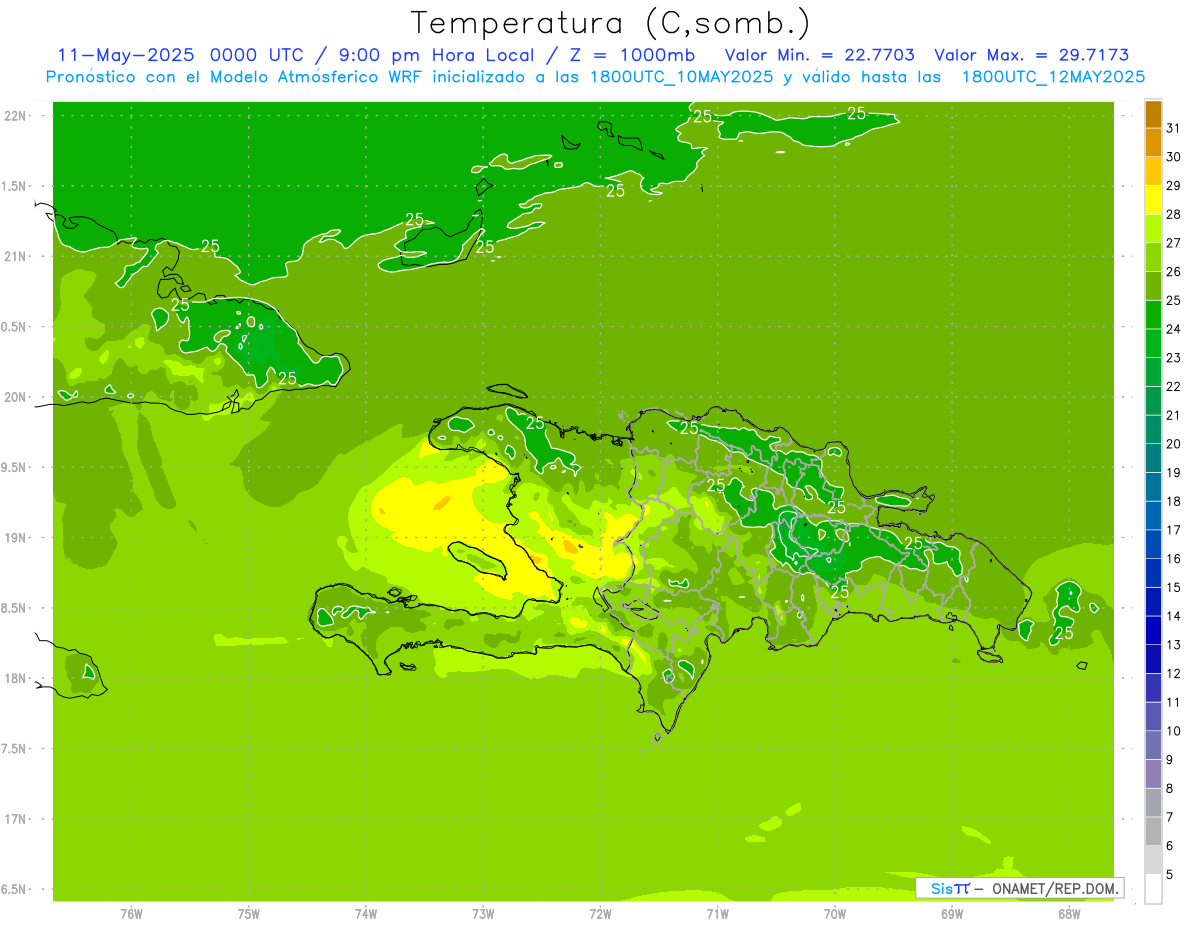The image size is (1200, 927).
Task: Click the color scale label 28
Action: pos(1174,214)
